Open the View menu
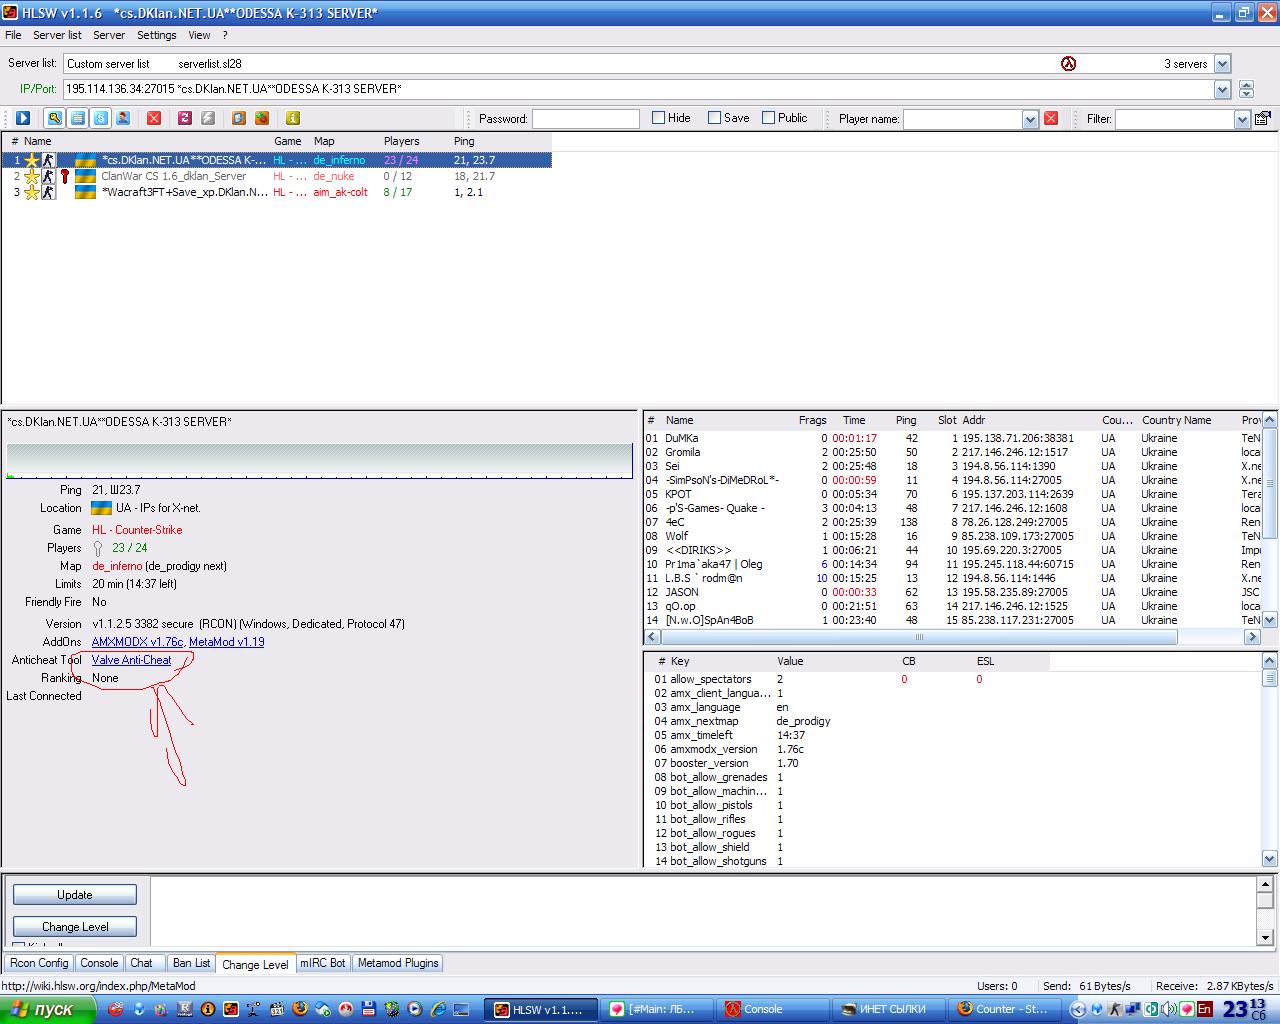This screenshot has width=1280, height=1024. (199, 35)
